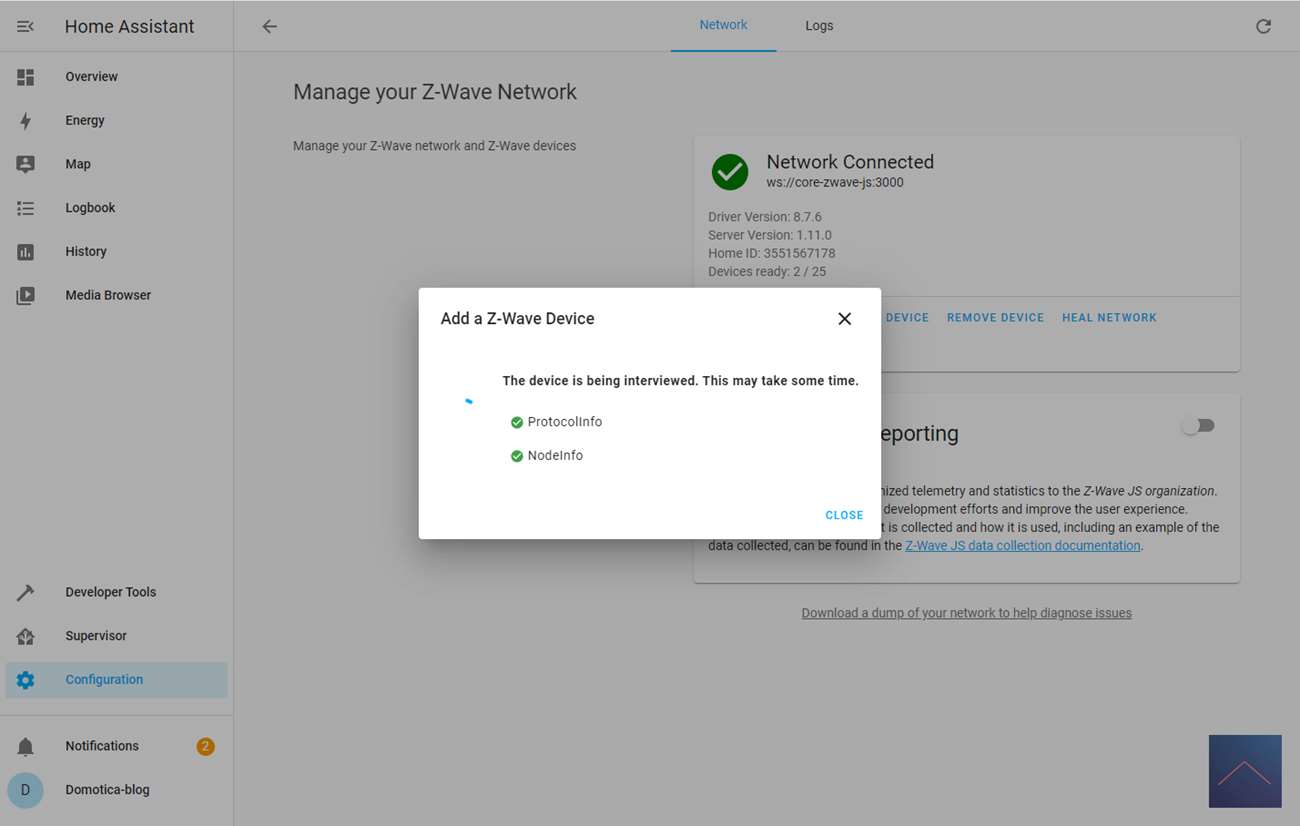Viewport: 1300px width, 826px height.
Task: Go back using the arrow icon
Action: coord(269,27)
